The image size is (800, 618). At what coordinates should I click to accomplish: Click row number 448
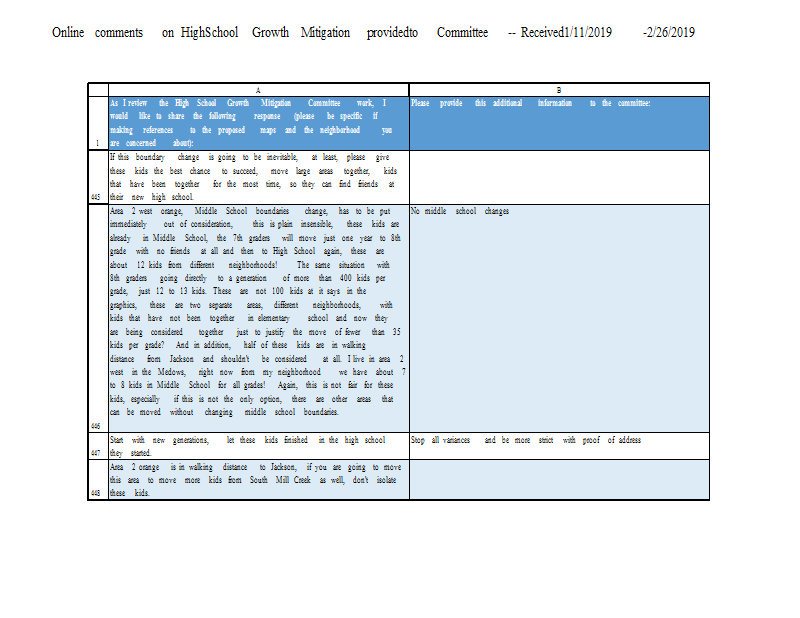(98, 480)
